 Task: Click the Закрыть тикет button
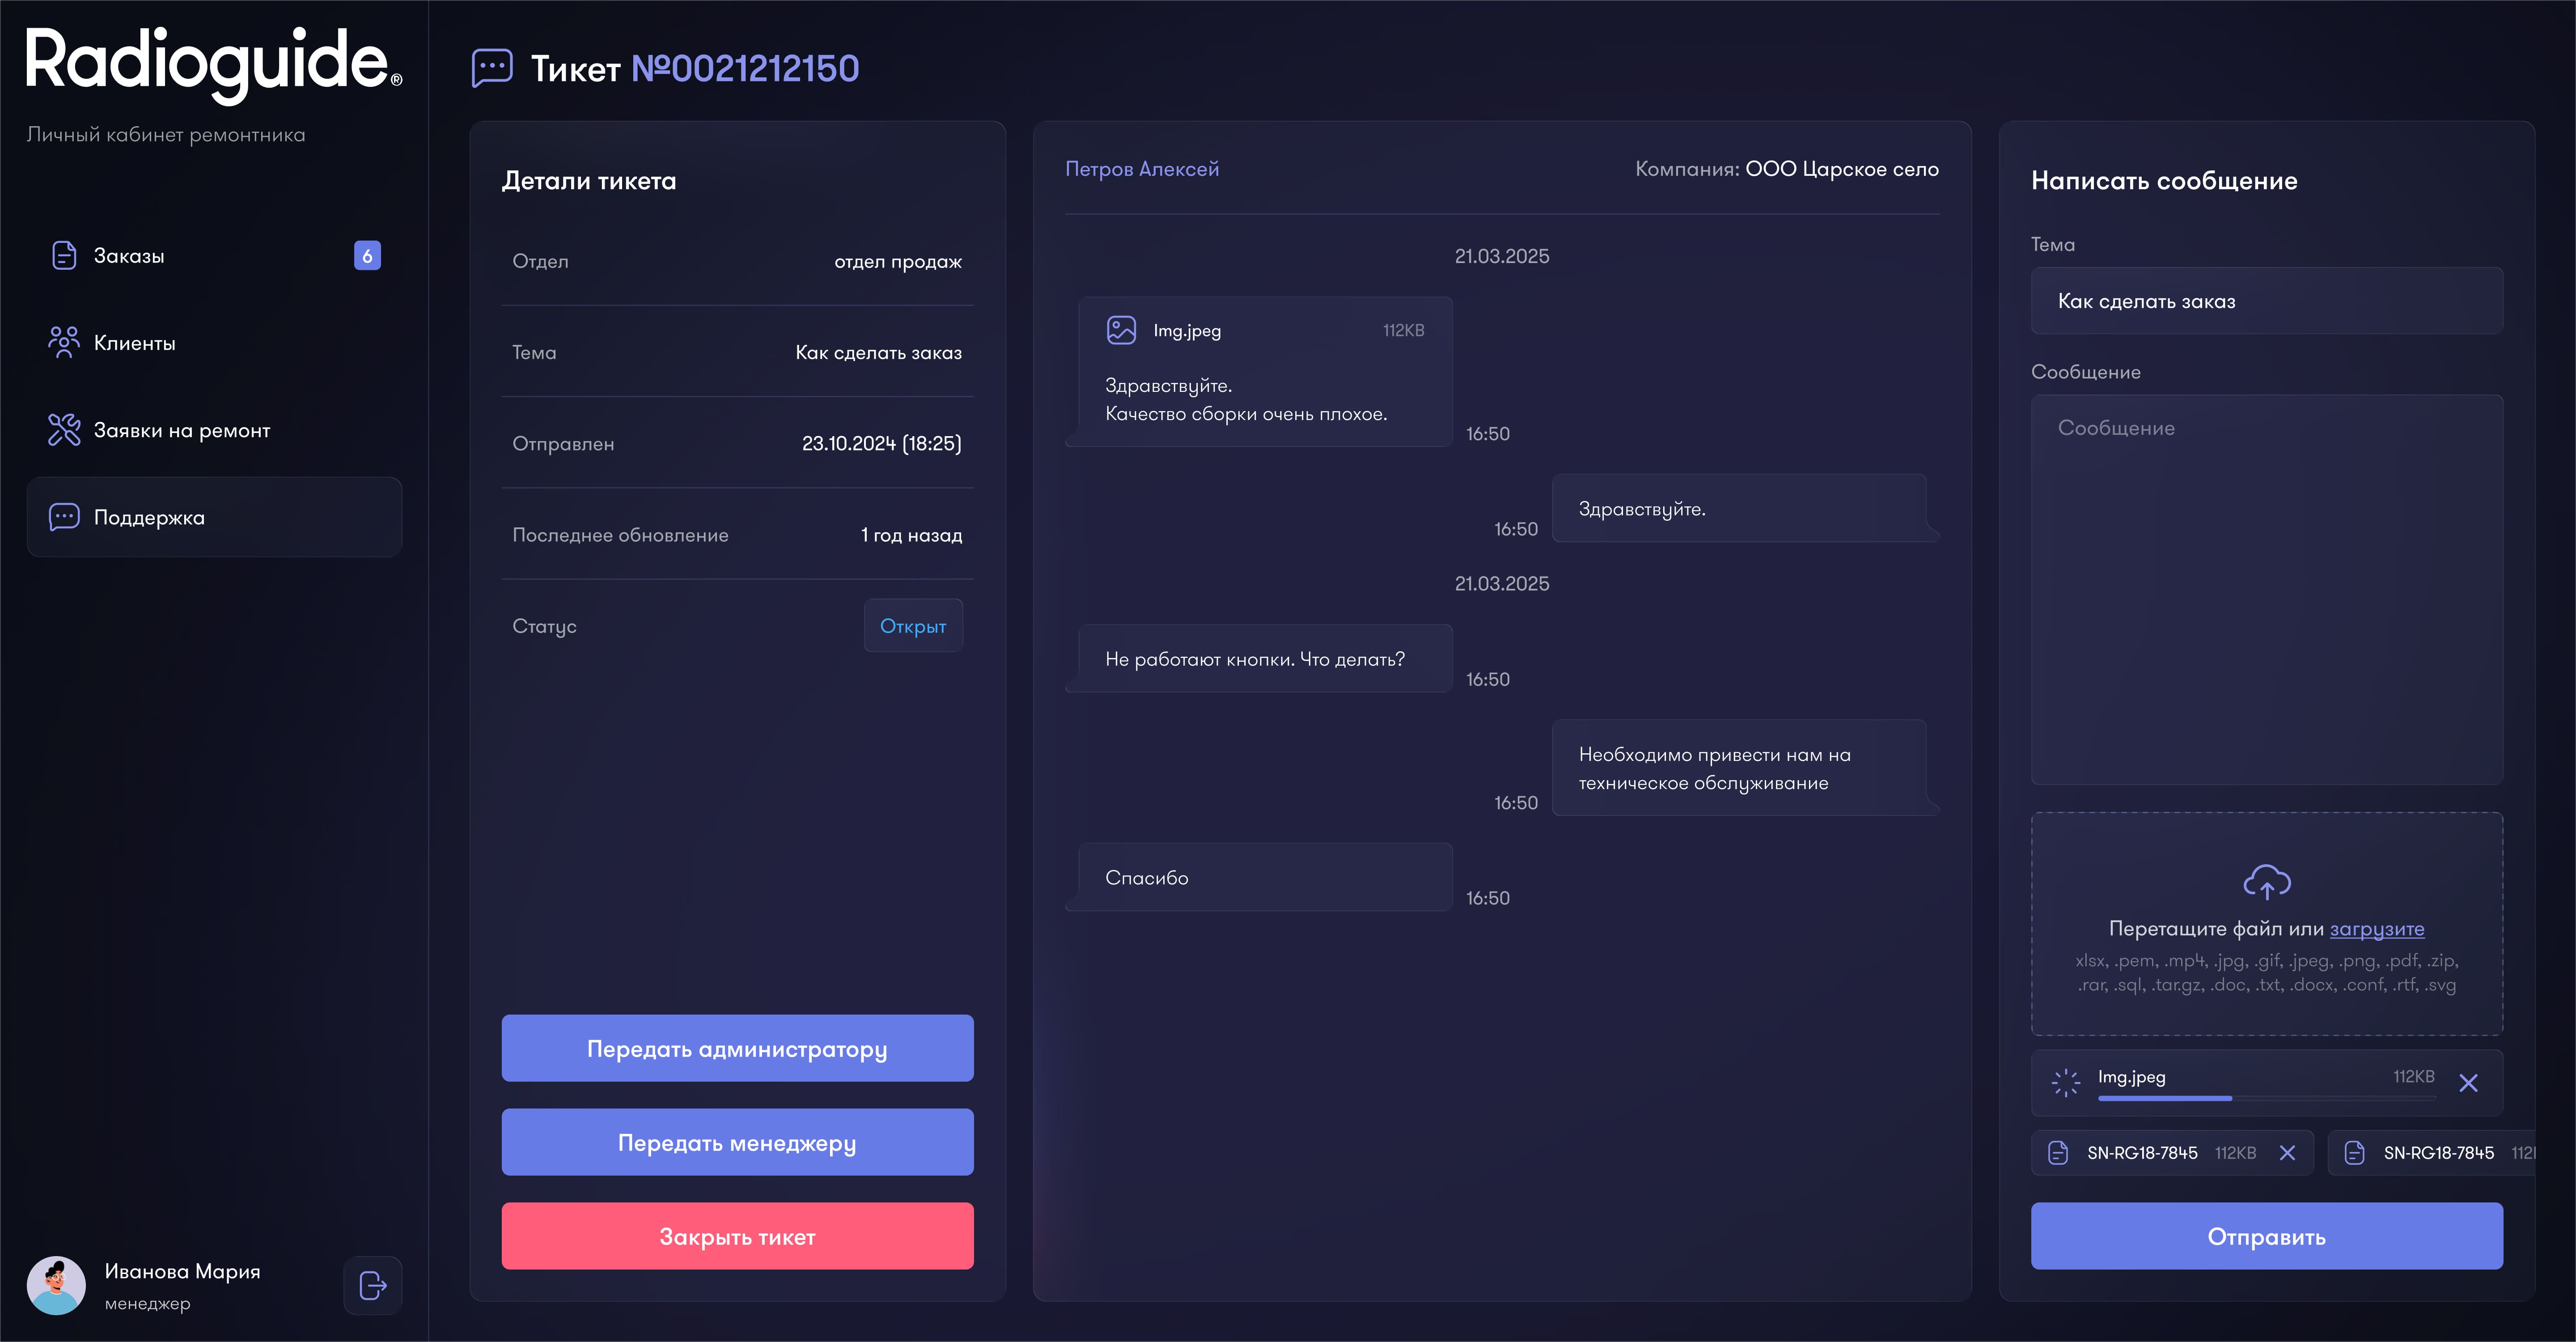(737, 1237)
